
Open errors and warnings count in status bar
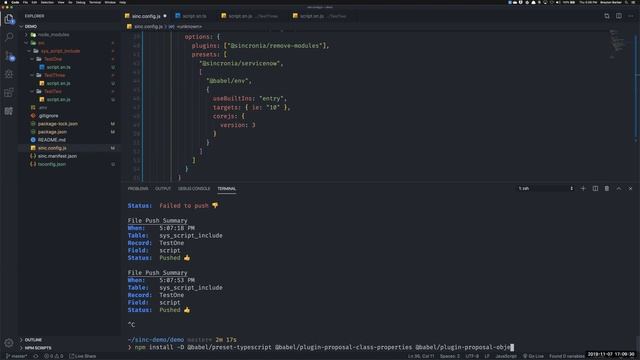53,356
